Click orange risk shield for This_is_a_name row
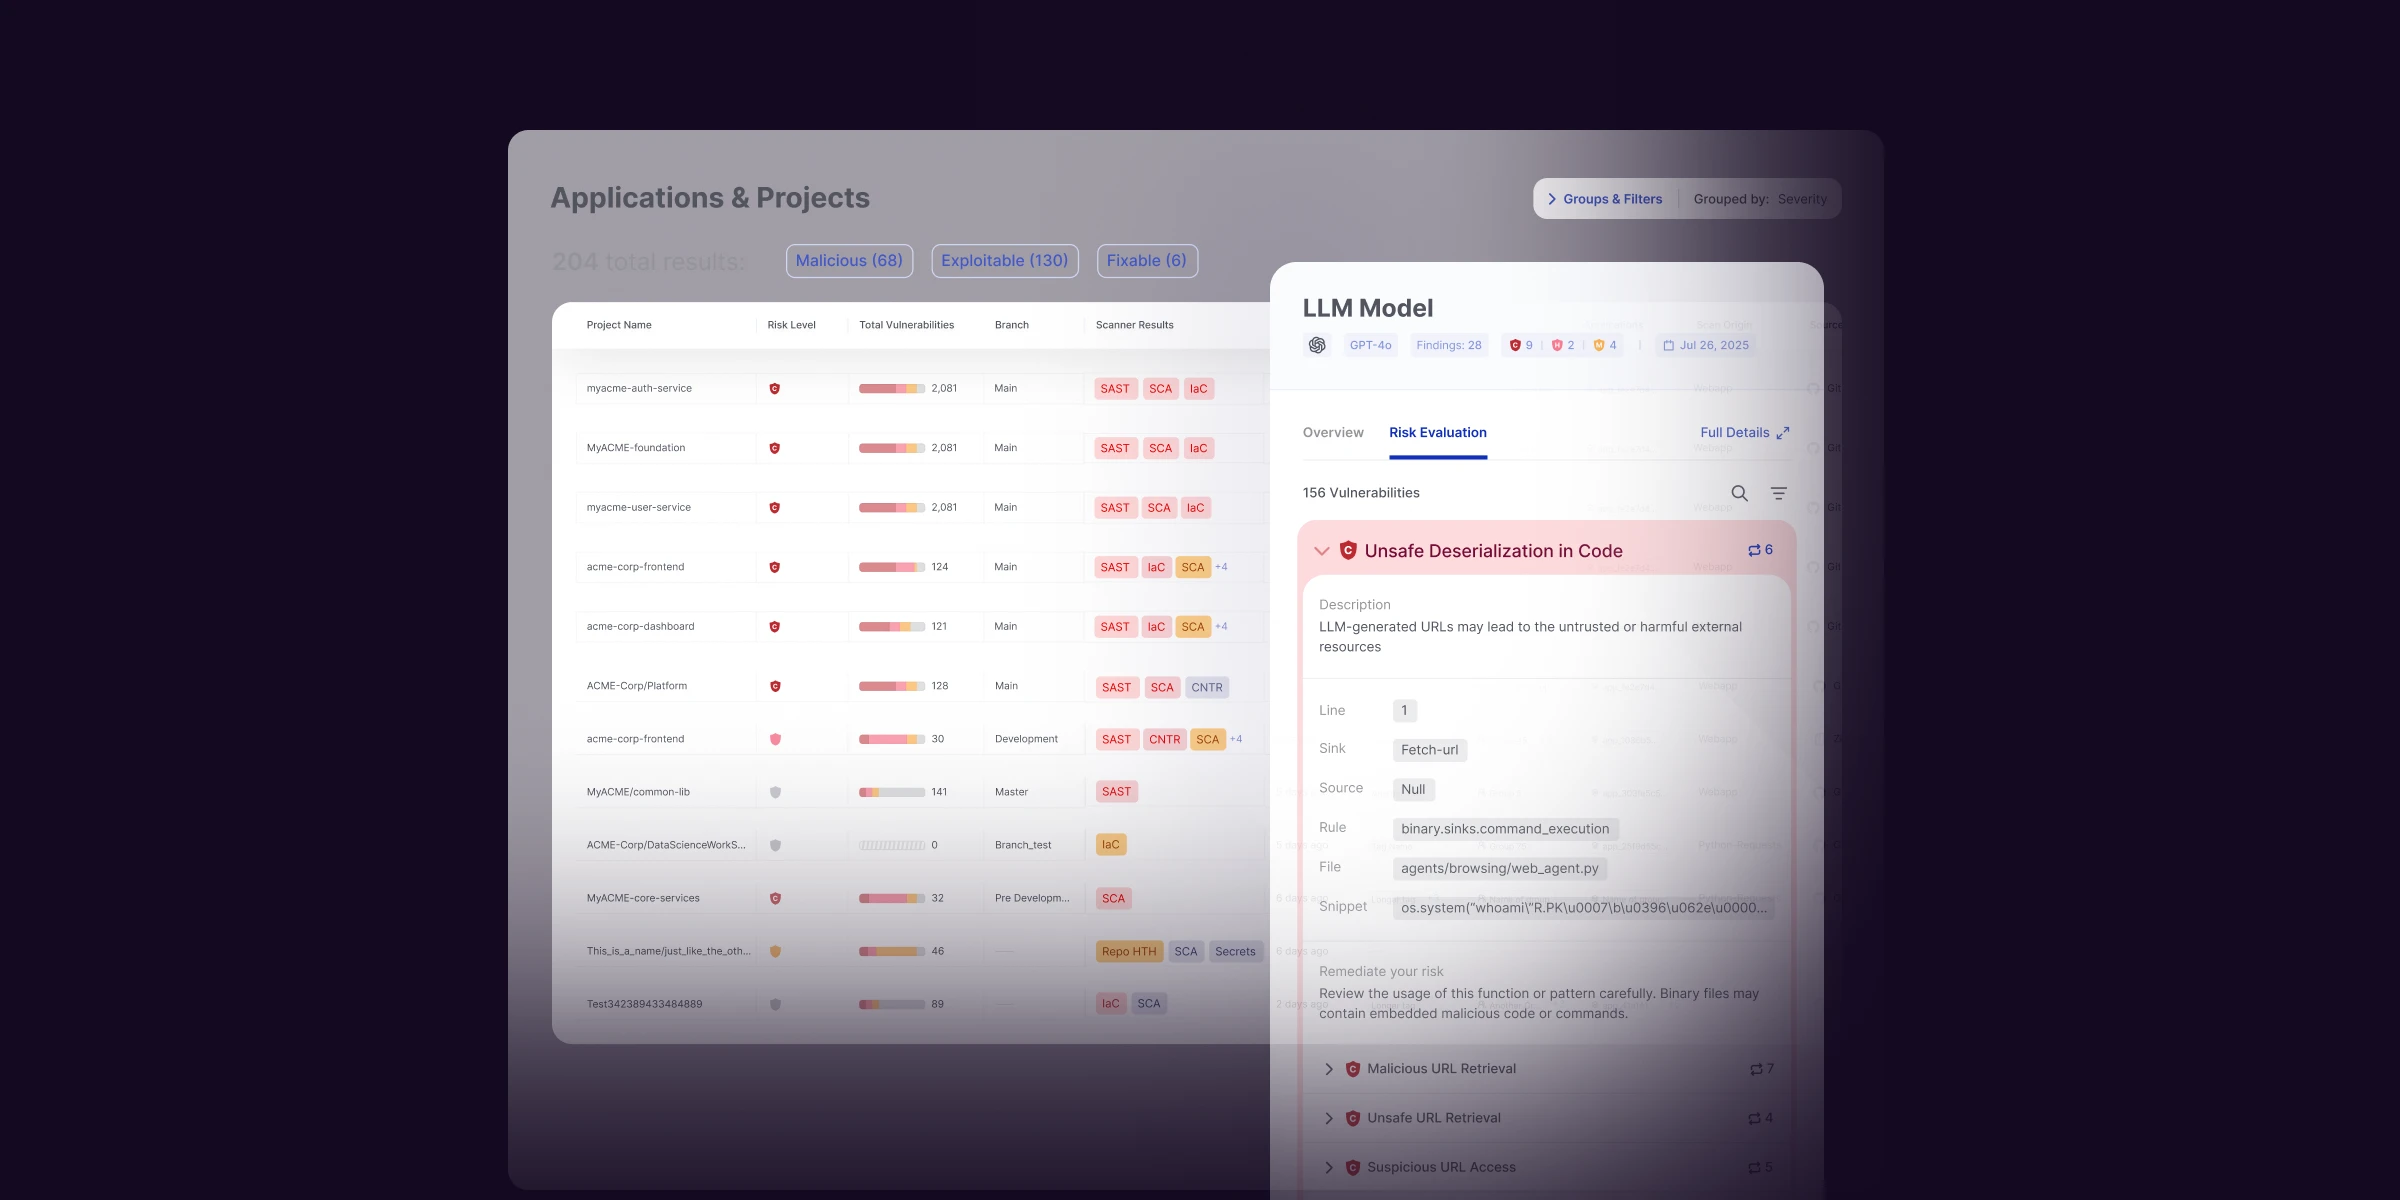The height and width of the screenshot is (1200, 2400). point(775,951)
